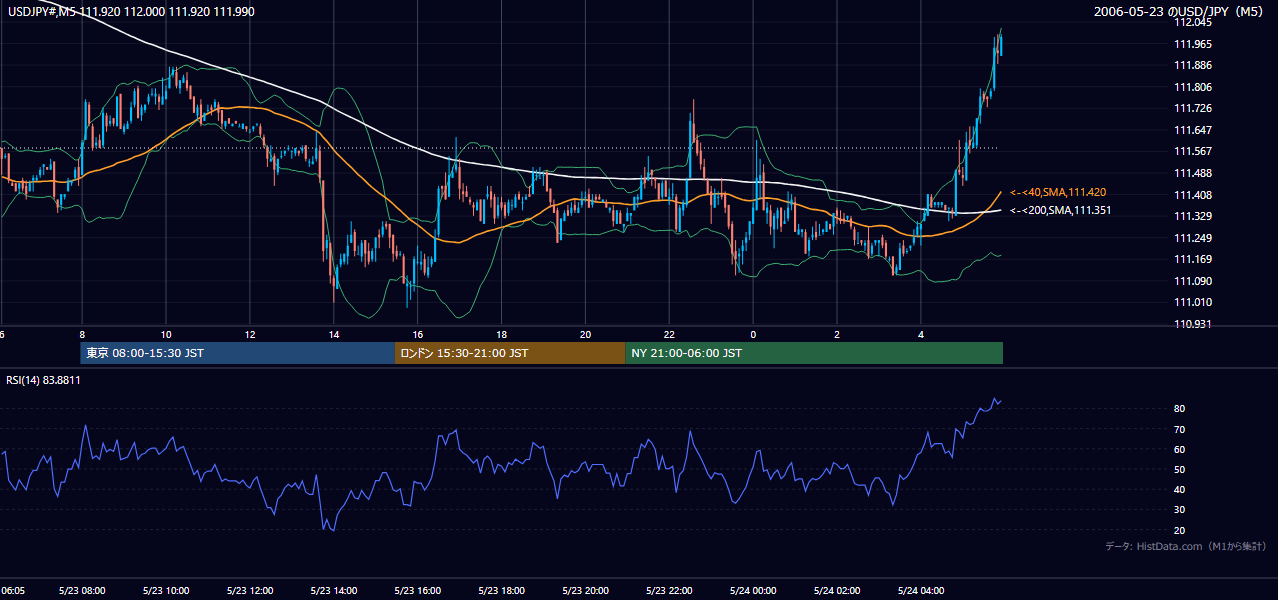Click the 200 SMA 111.351 label
The width and height of the screenshot is (1278, 600).
click(x=1060, y=211)
